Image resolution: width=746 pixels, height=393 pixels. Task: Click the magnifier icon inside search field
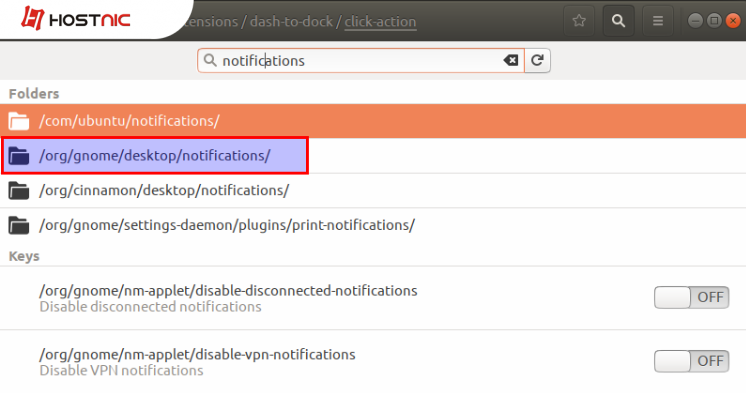[x=210, y=60]
